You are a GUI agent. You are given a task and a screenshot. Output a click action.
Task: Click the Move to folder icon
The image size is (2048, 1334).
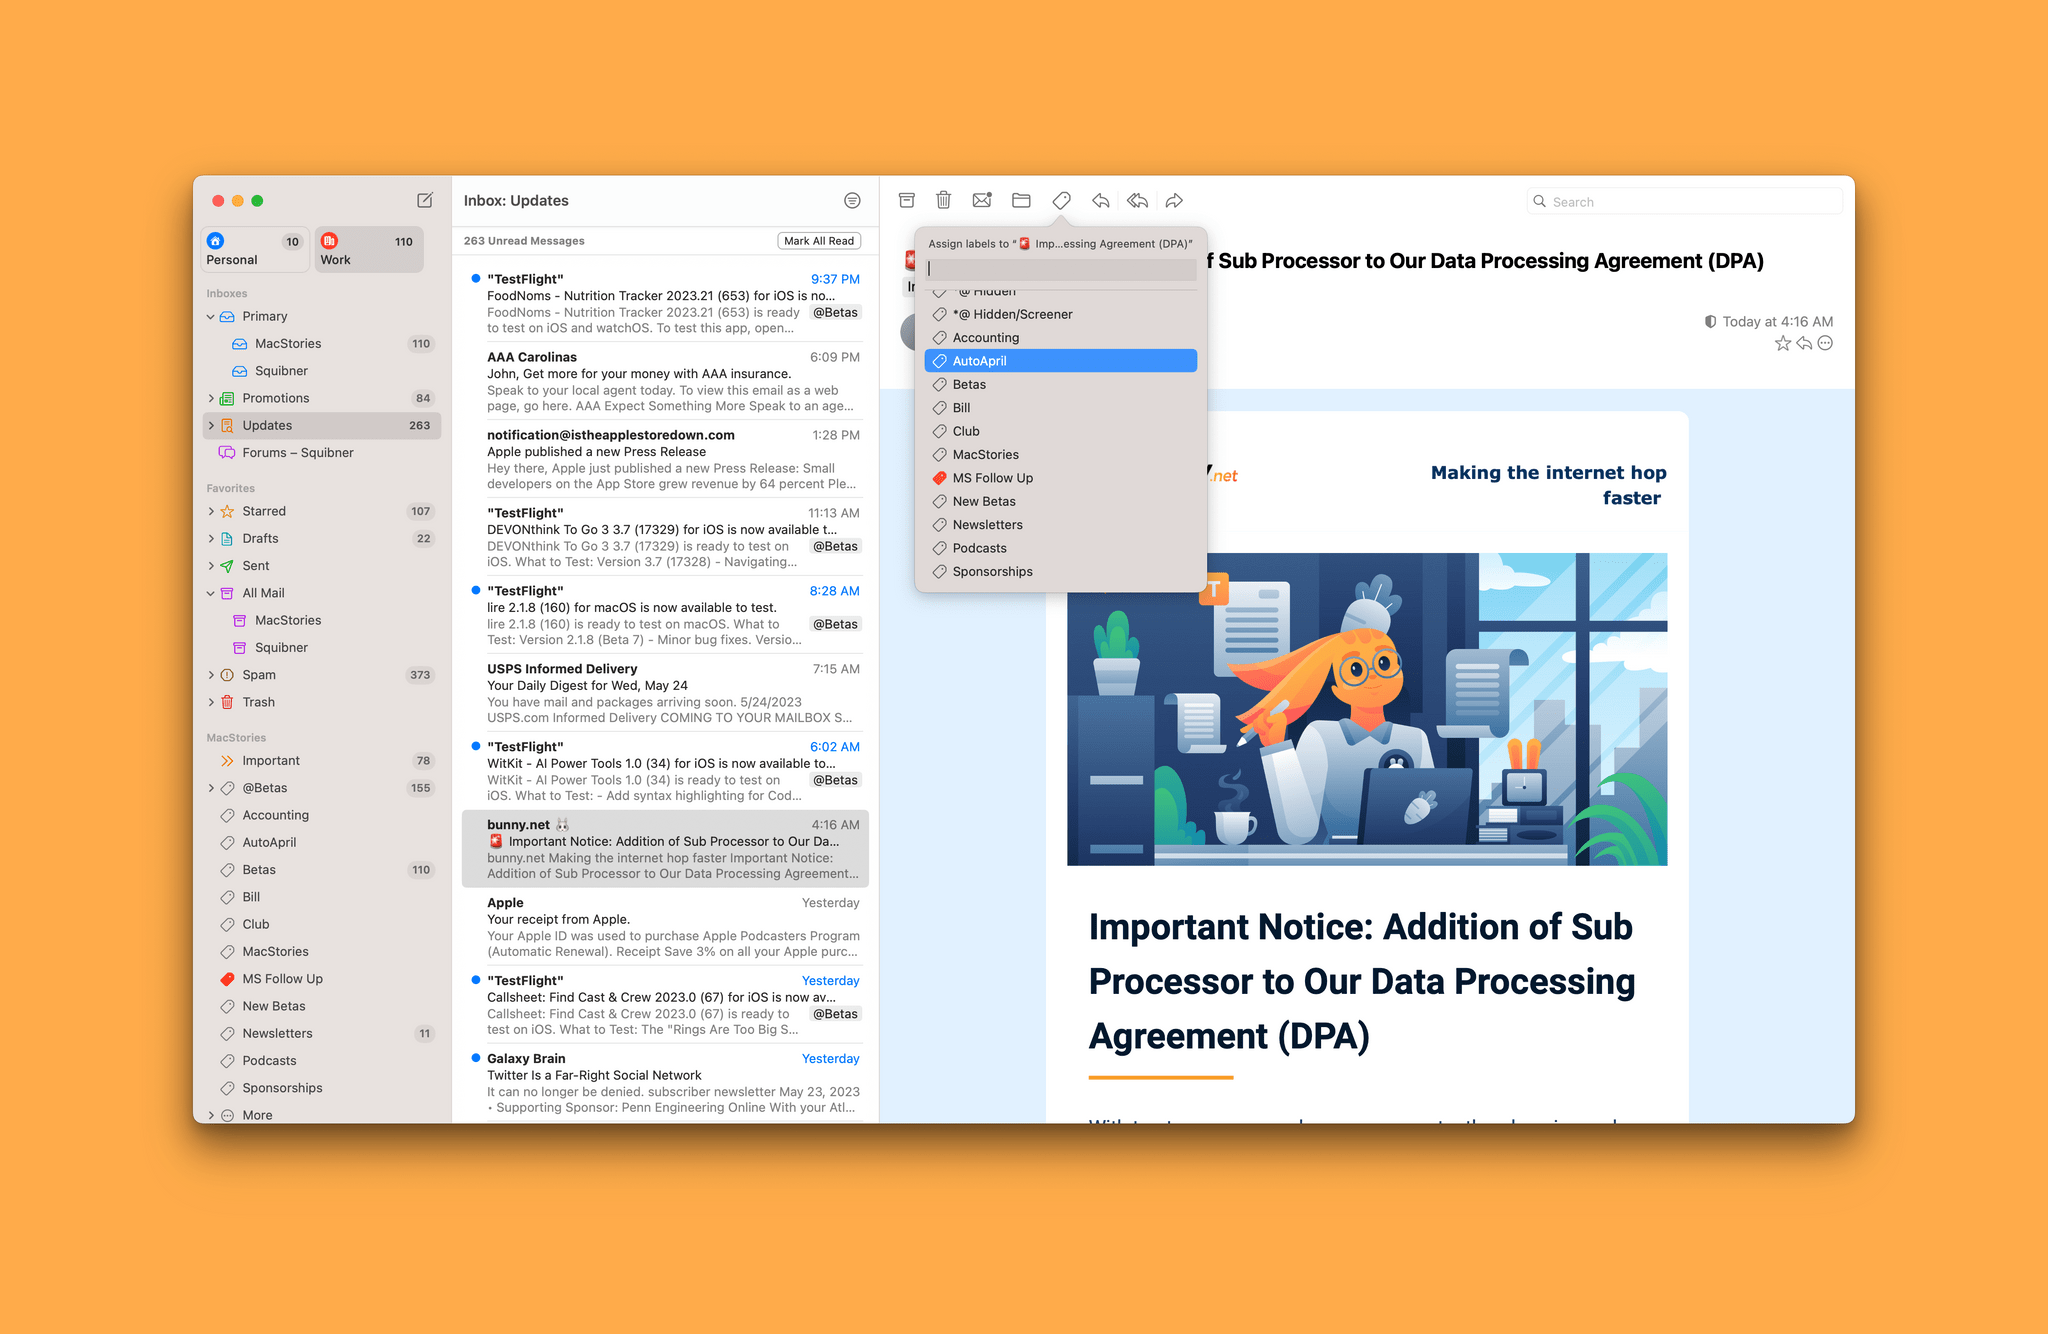(x=1023, y=200)
